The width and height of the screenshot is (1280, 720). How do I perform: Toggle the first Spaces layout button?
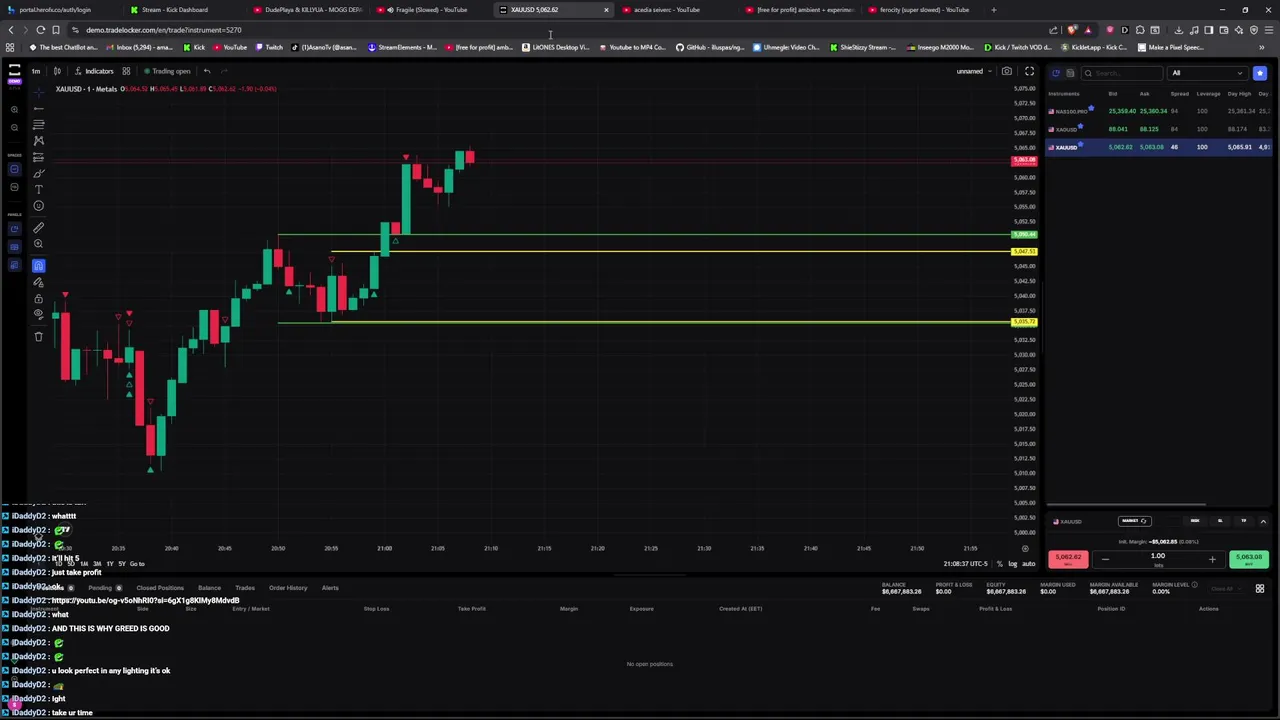(x=14, y=169)
